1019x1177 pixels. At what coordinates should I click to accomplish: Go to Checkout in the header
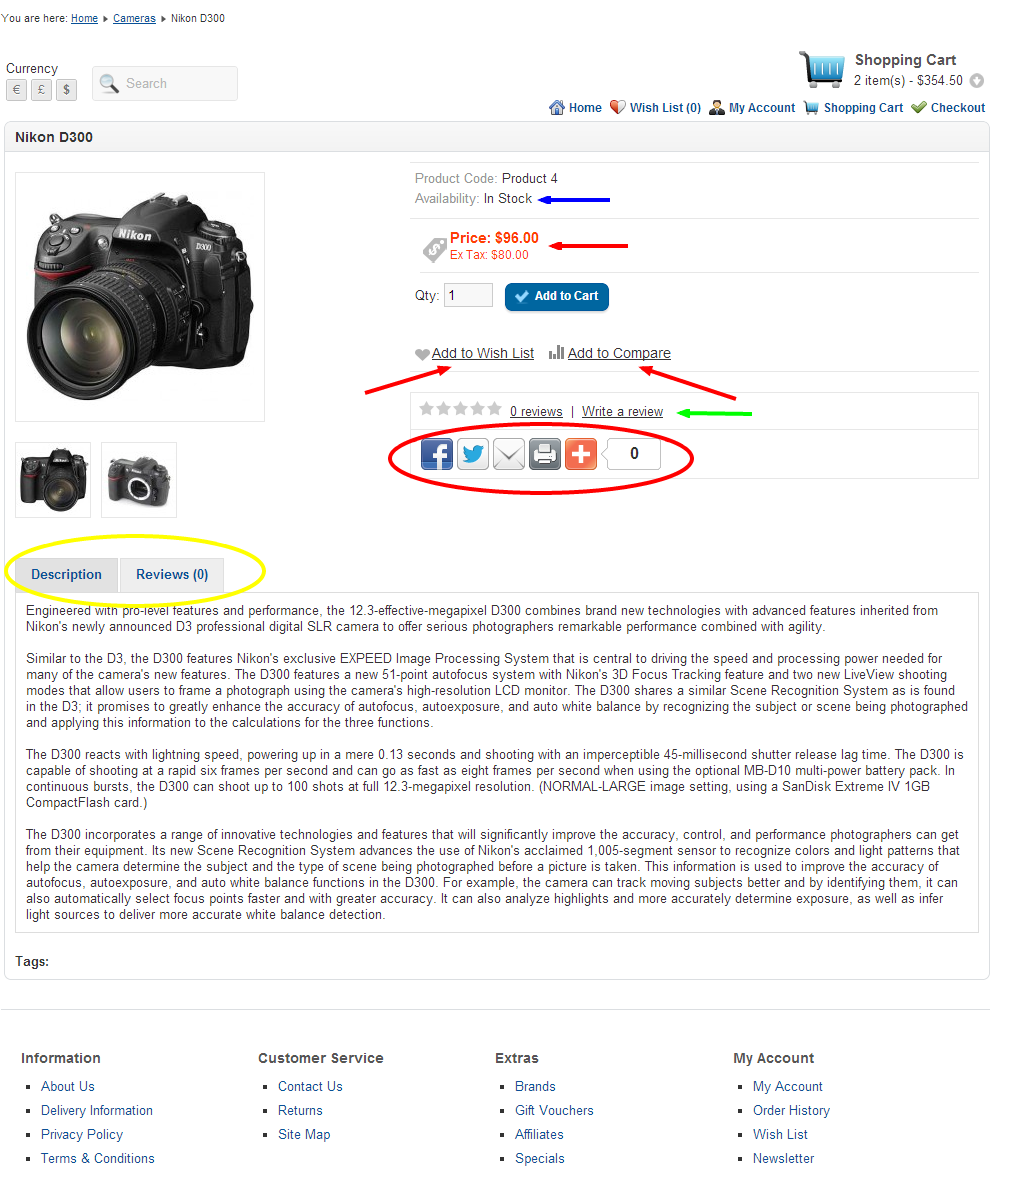tap(957, 107)
